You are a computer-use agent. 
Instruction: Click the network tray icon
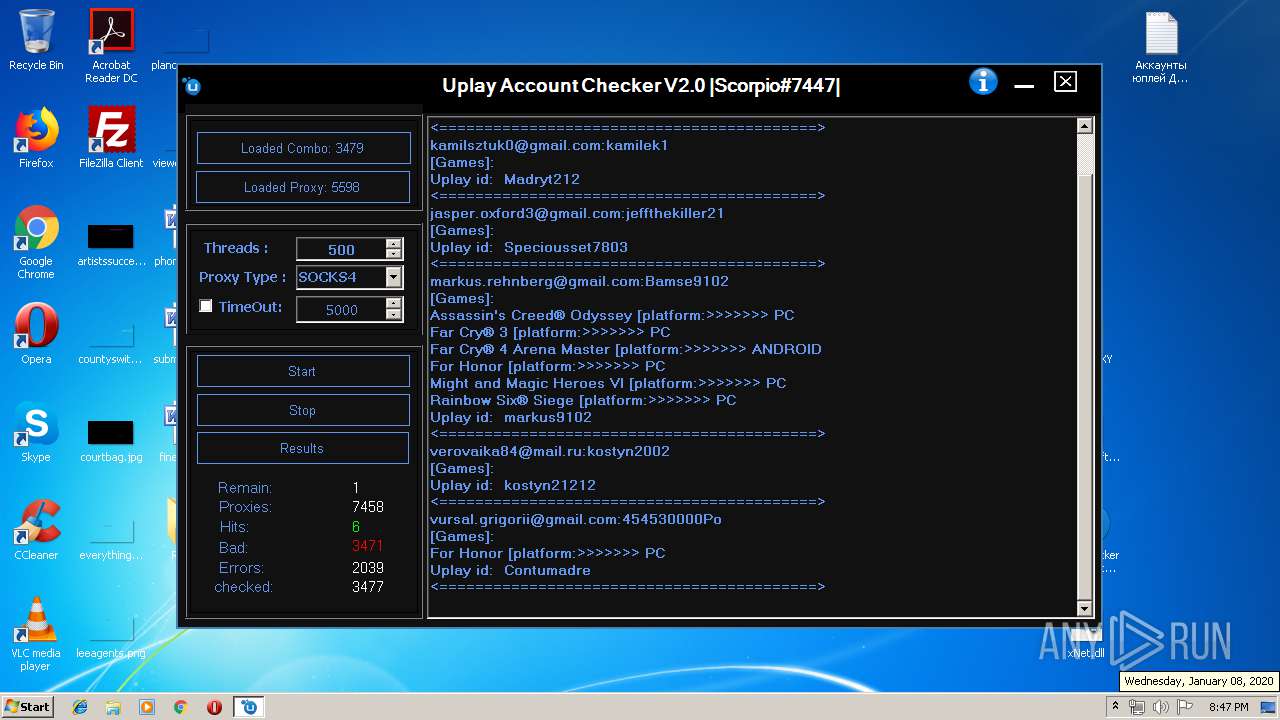pos(1137,707)
